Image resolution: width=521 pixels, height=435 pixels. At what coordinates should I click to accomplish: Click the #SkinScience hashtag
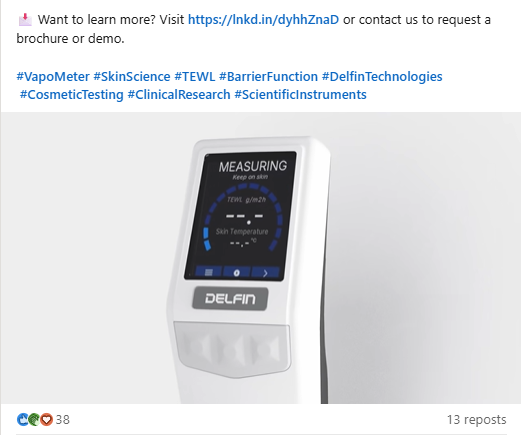coord(132,77)
